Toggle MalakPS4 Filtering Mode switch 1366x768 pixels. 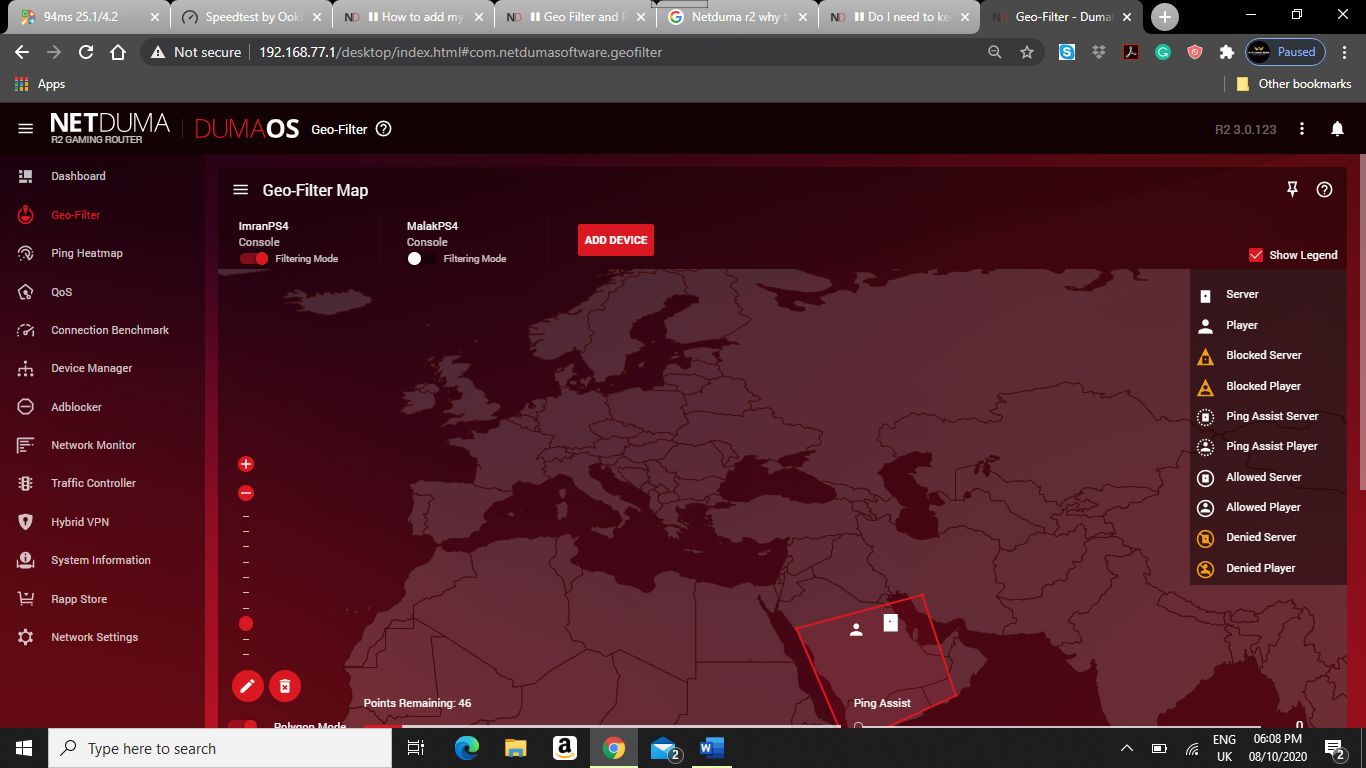422,258
